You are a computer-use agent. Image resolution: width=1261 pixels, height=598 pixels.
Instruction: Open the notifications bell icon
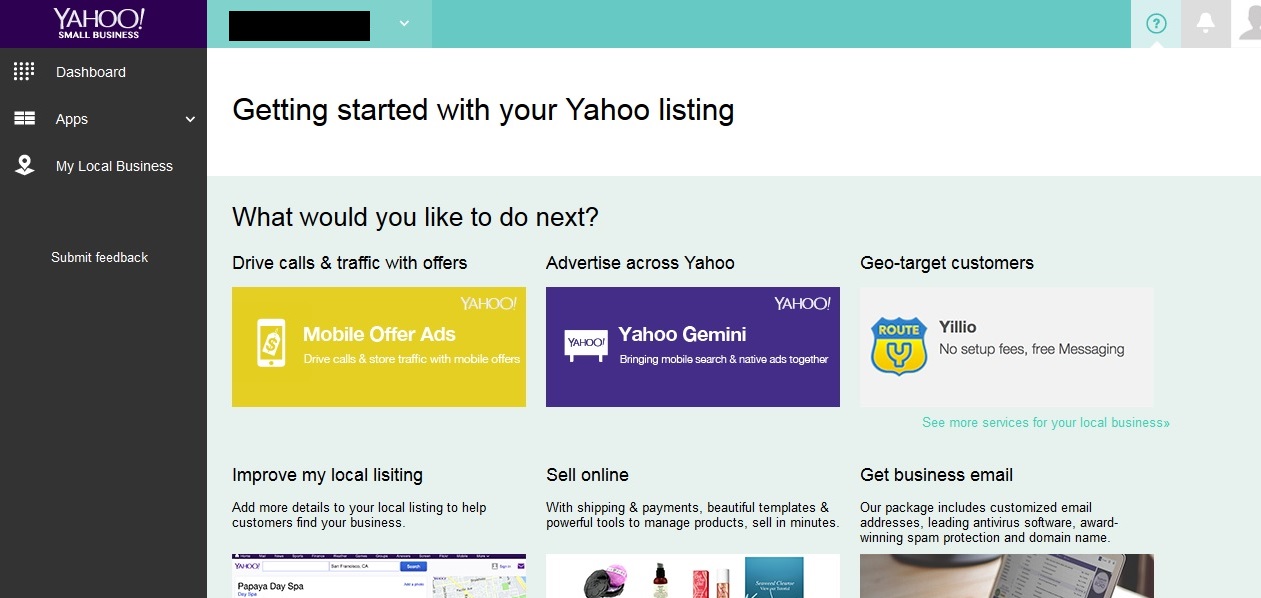click(x=1206, y=23)
